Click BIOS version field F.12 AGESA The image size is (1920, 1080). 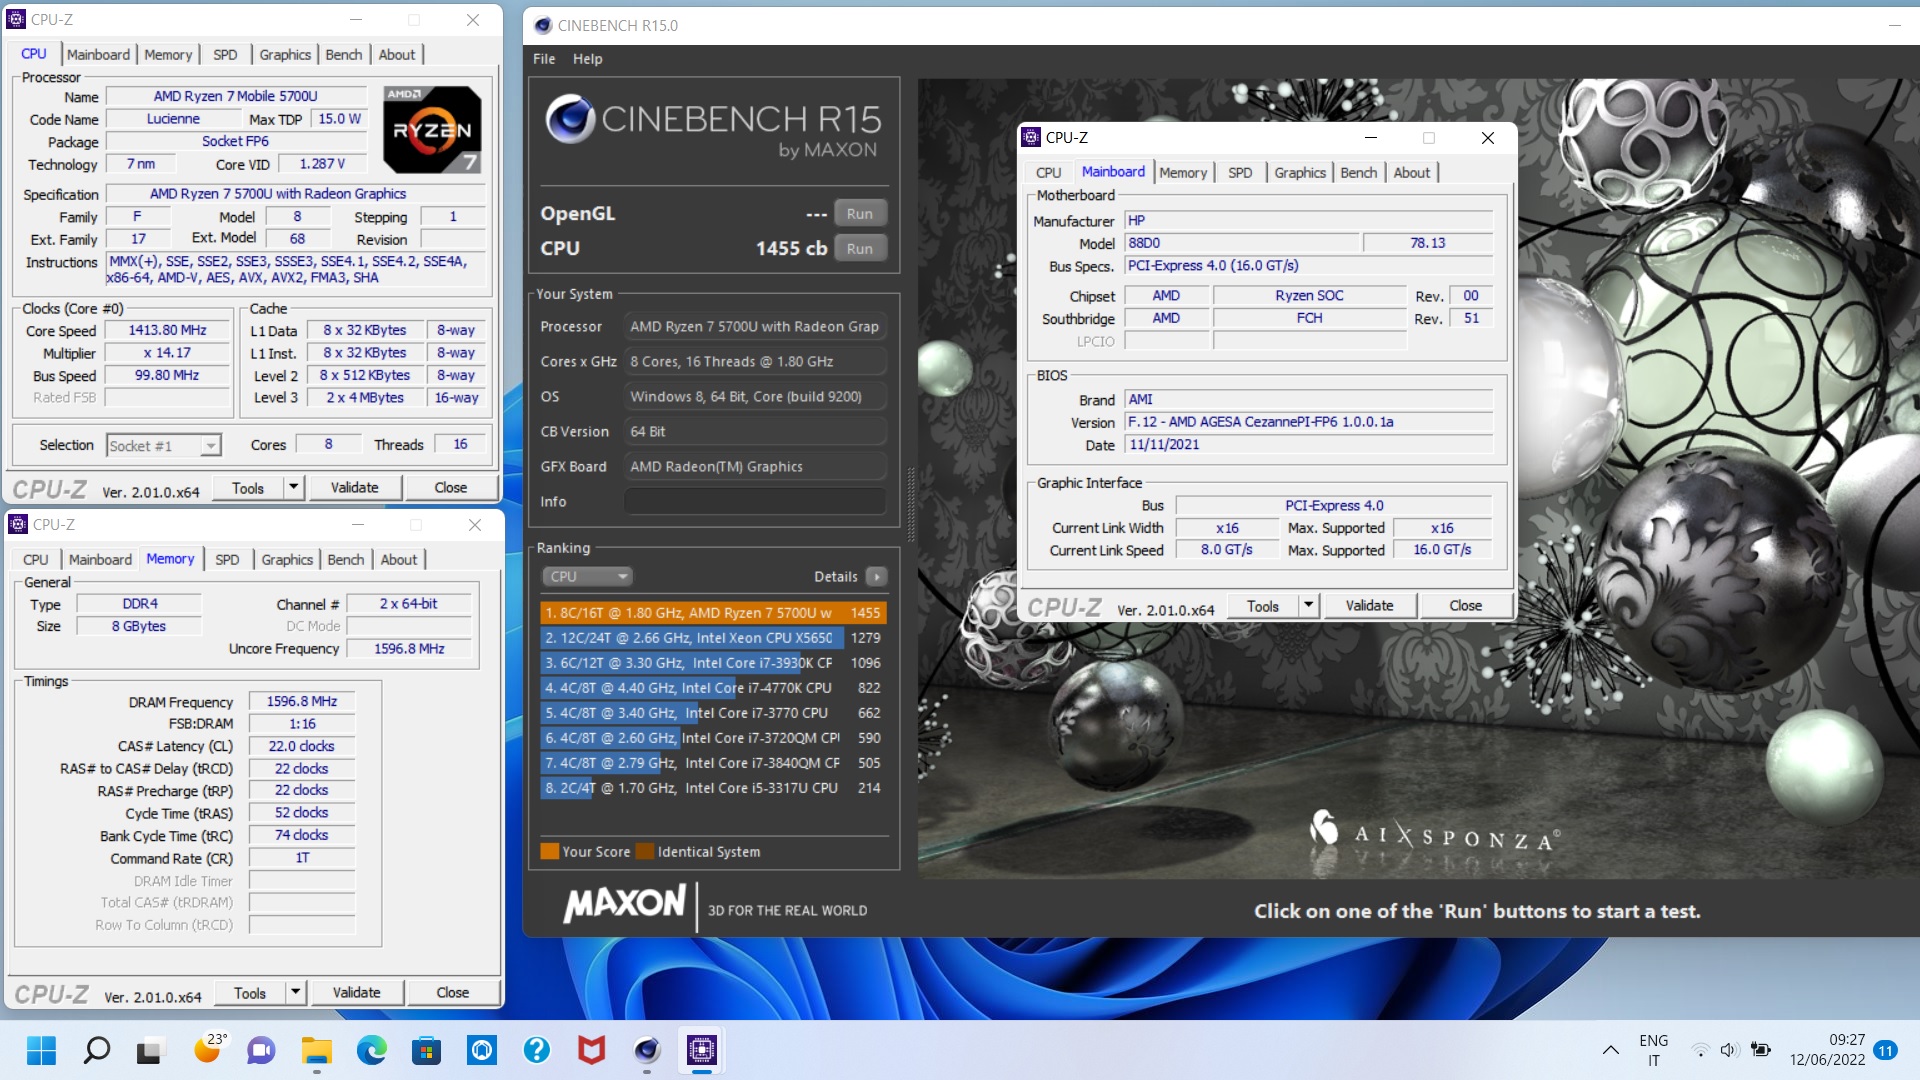coord(1308,422)
